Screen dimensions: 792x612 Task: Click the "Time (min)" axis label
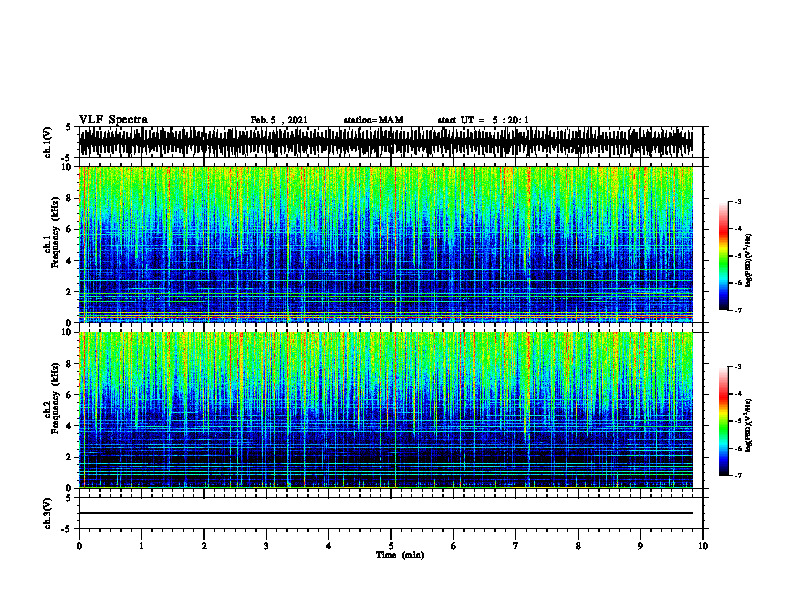pyautogui.click(x=400, y=555)
